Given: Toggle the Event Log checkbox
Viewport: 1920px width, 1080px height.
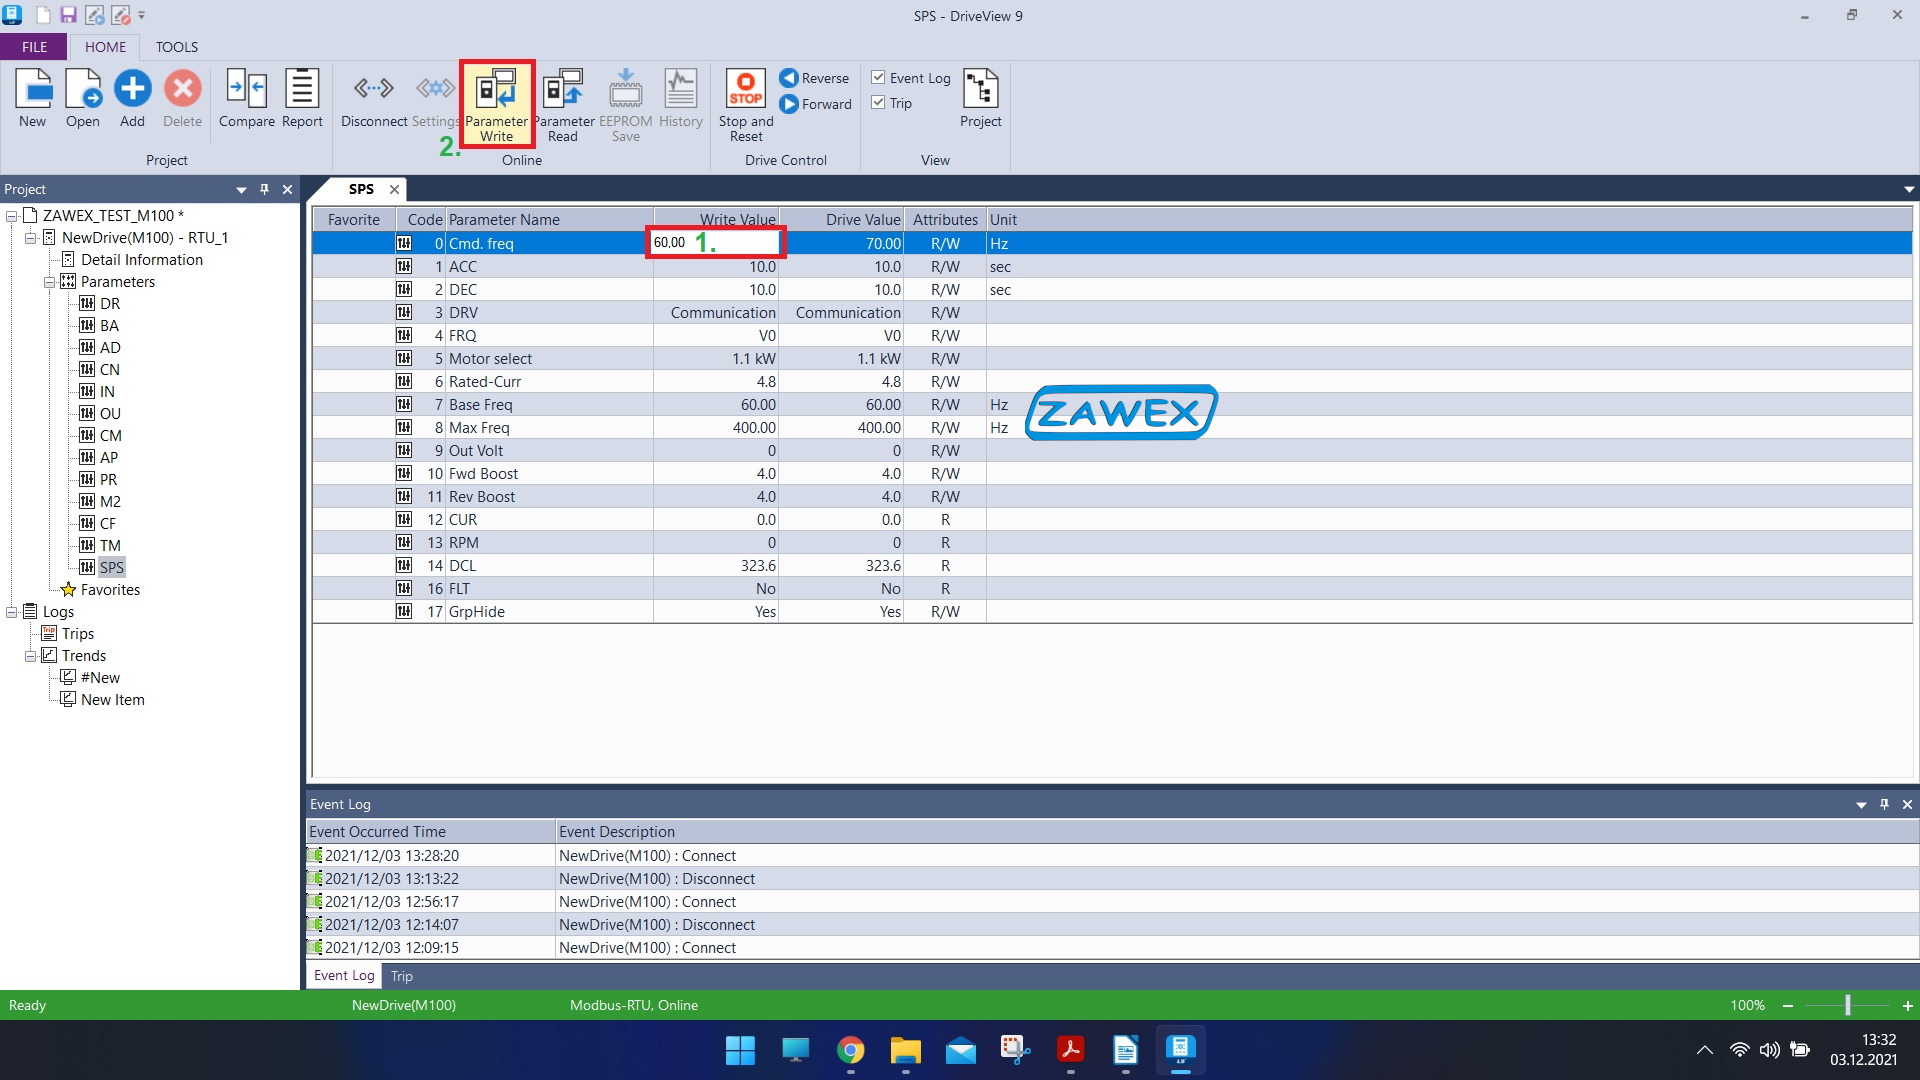Looking at the screenshot, I should point(877,76).
